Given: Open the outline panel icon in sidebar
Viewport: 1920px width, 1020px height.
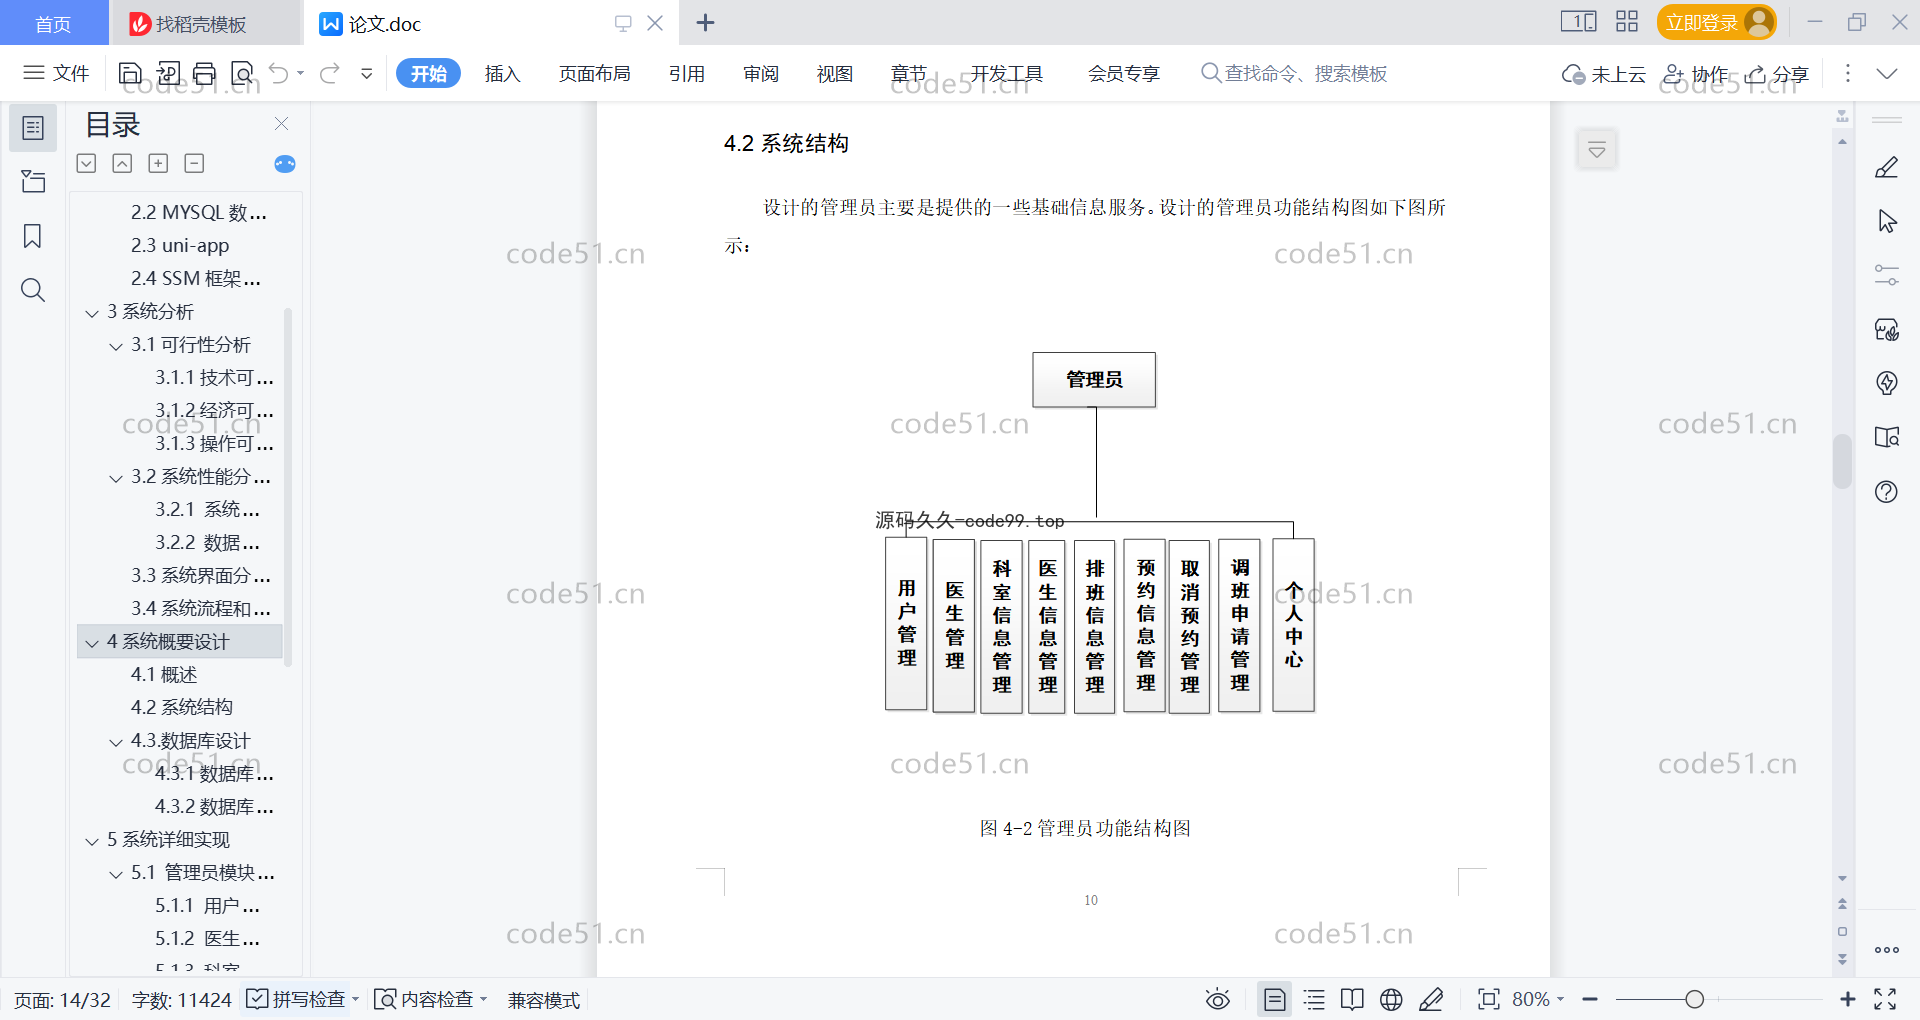Looking at the screenshot, I should point(33,128).
